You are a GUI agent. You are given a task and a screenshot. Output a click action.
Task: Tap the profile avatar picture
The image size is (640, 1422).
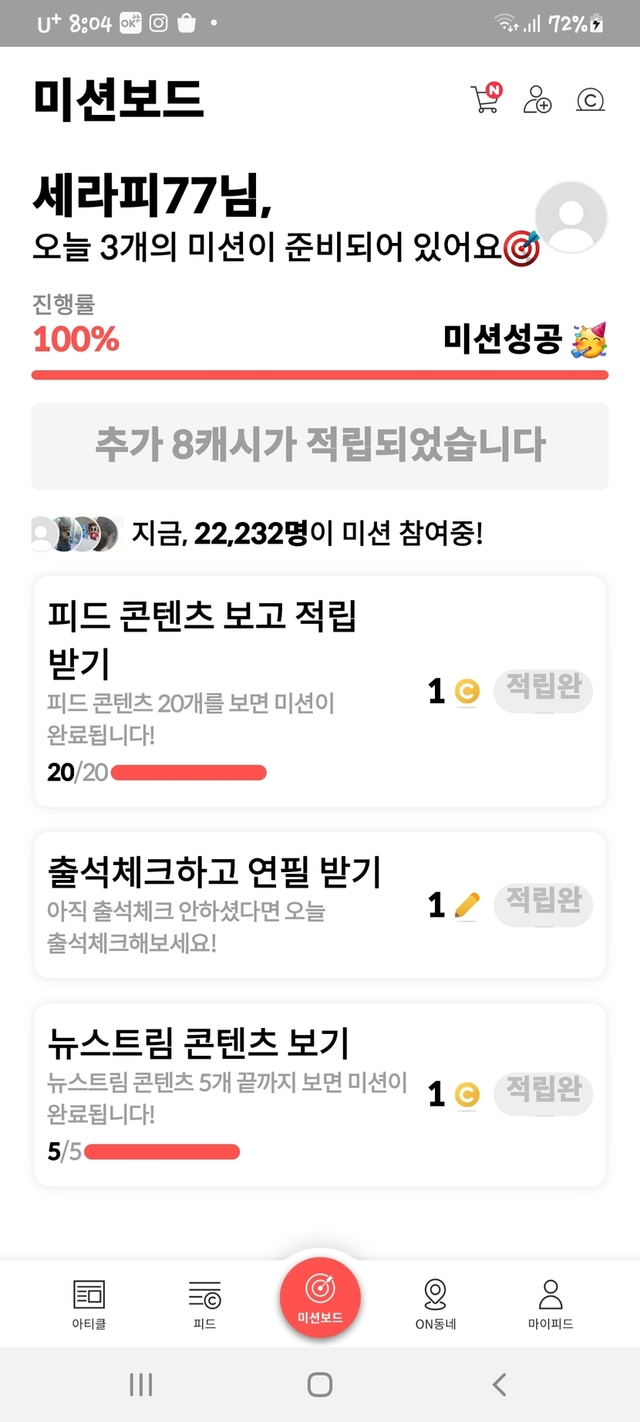pos(571,217)
